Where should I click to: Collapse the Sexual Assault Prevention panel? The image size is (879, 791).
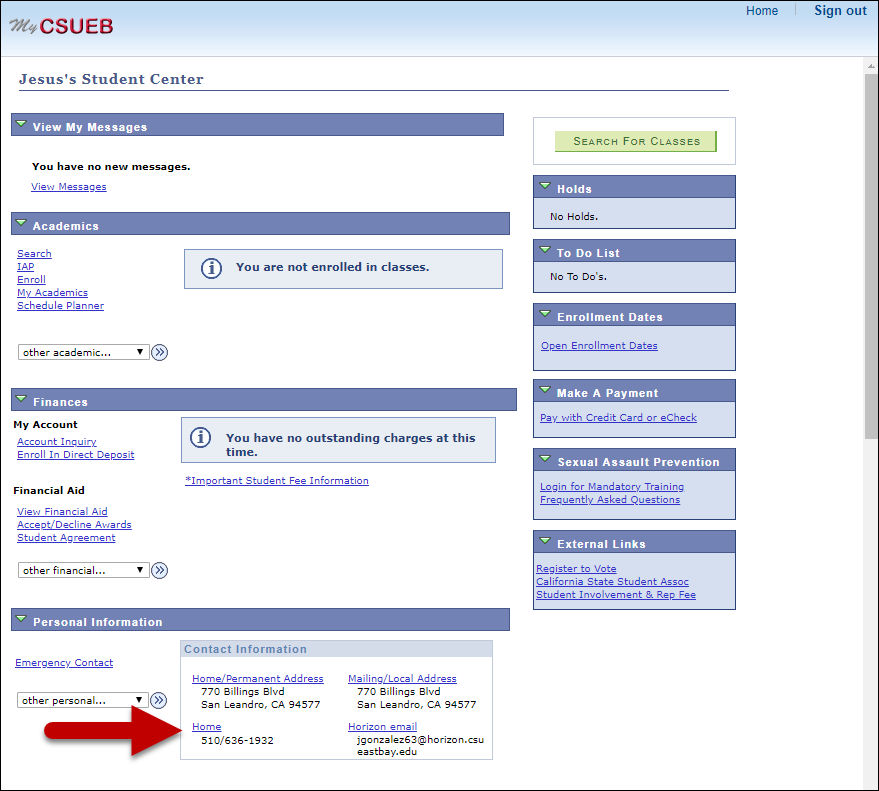[x=545, y=459]
